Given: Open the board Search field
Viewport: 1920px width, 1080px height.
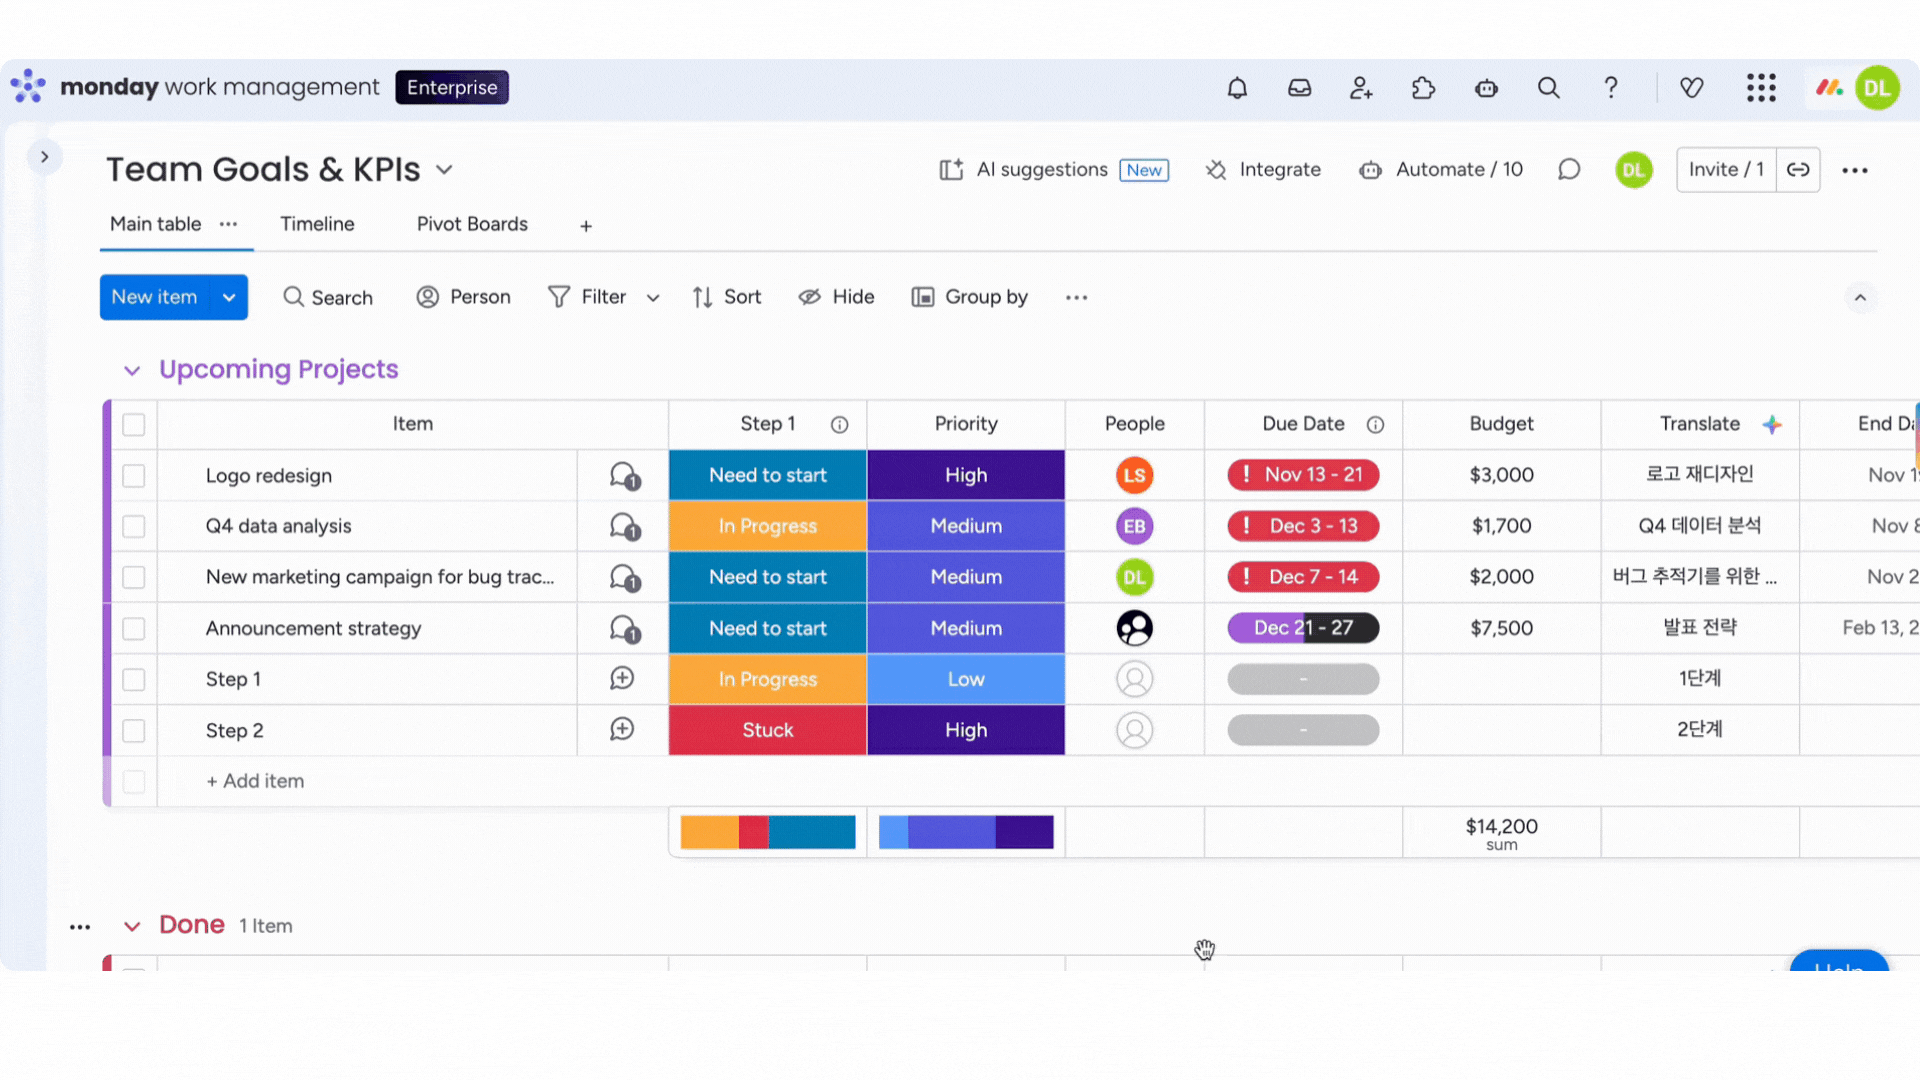Looking at the screenshot, I should pos(328,297).
